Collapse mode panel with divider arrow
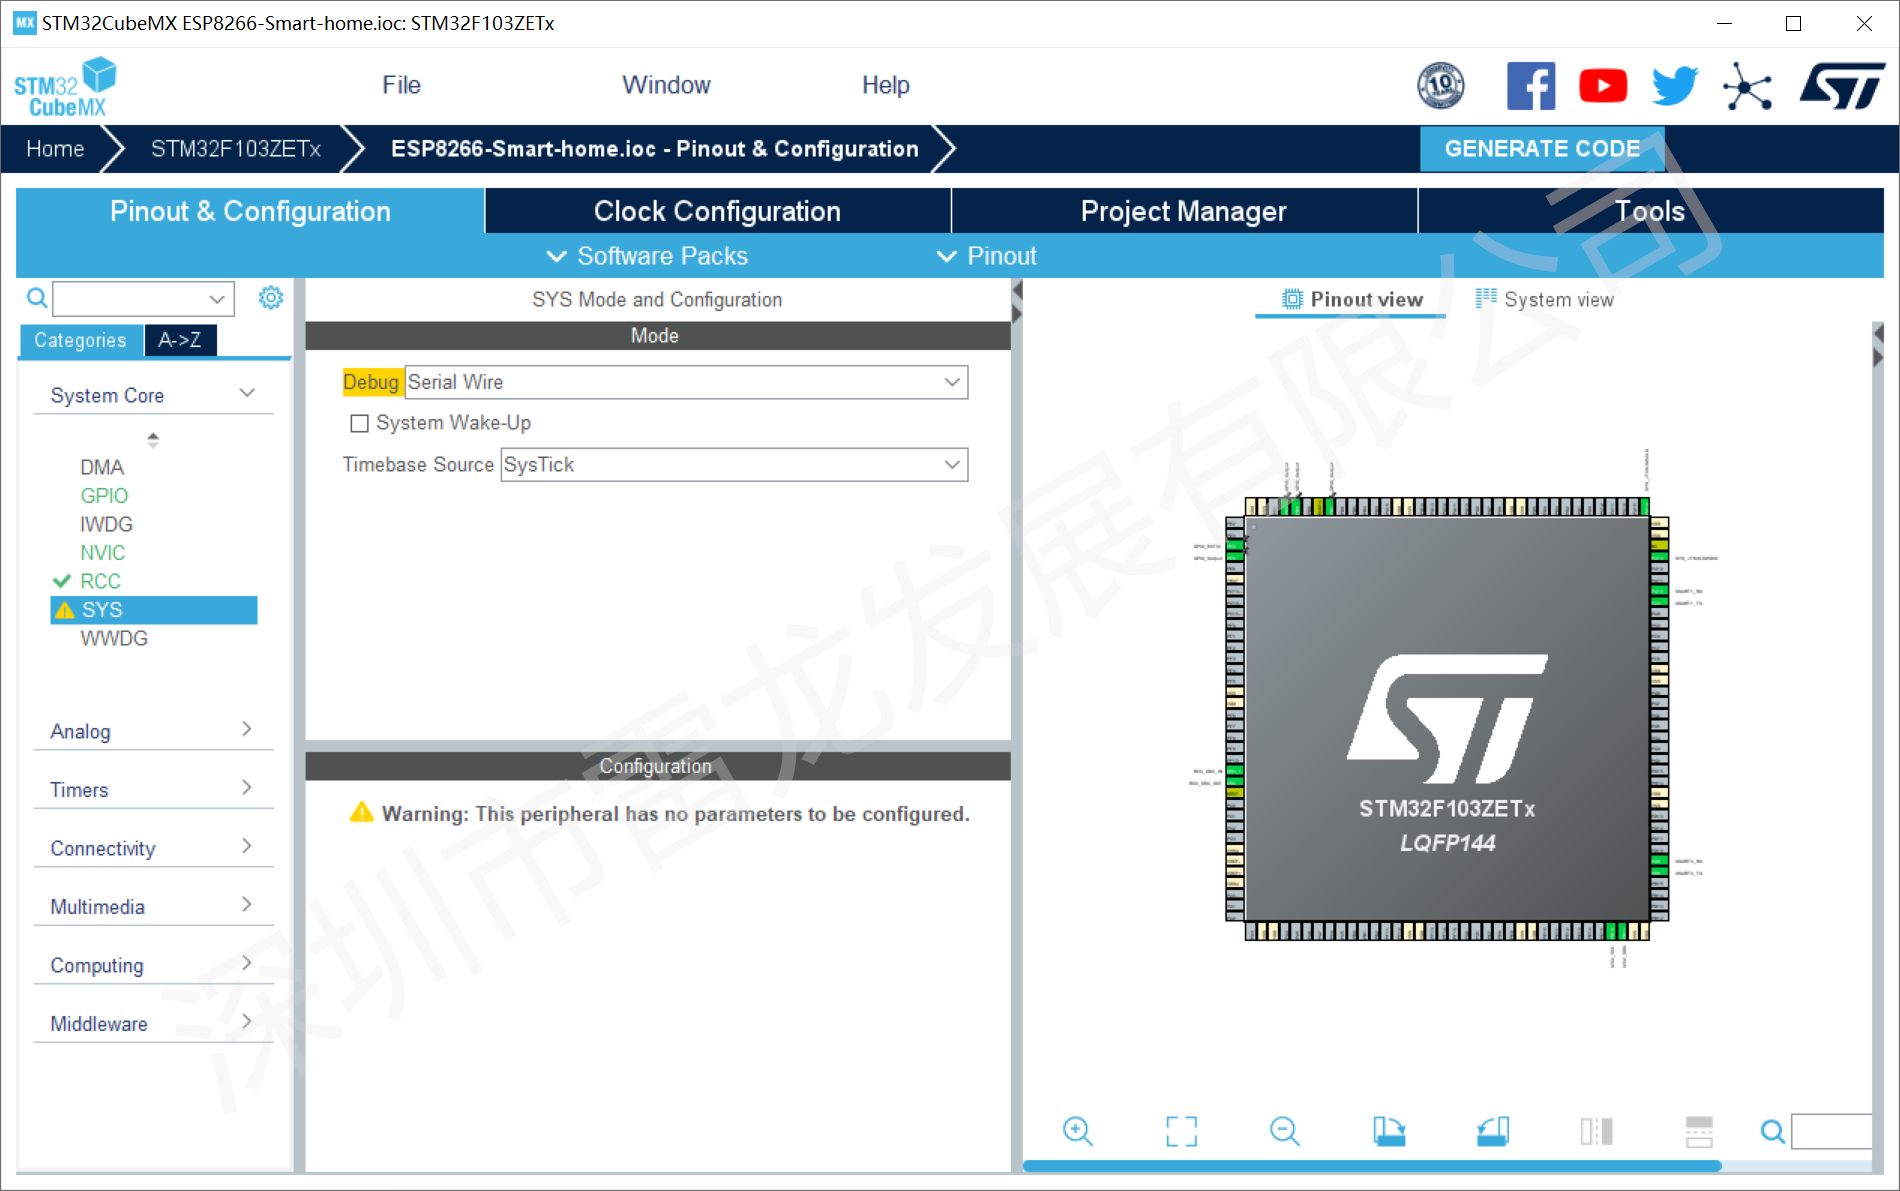1900x1191 pixels. click(1017, 290)
